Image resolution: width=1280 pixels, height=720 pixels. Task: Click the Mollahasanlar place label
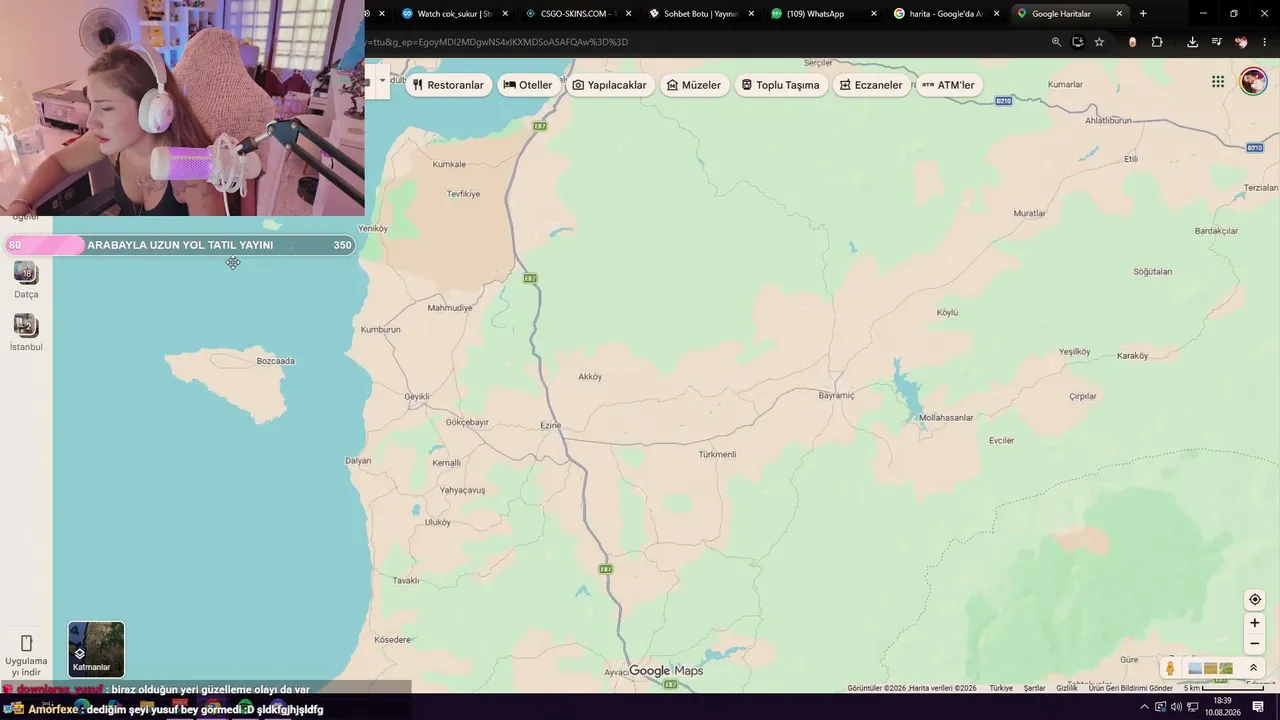coord(946,417)
